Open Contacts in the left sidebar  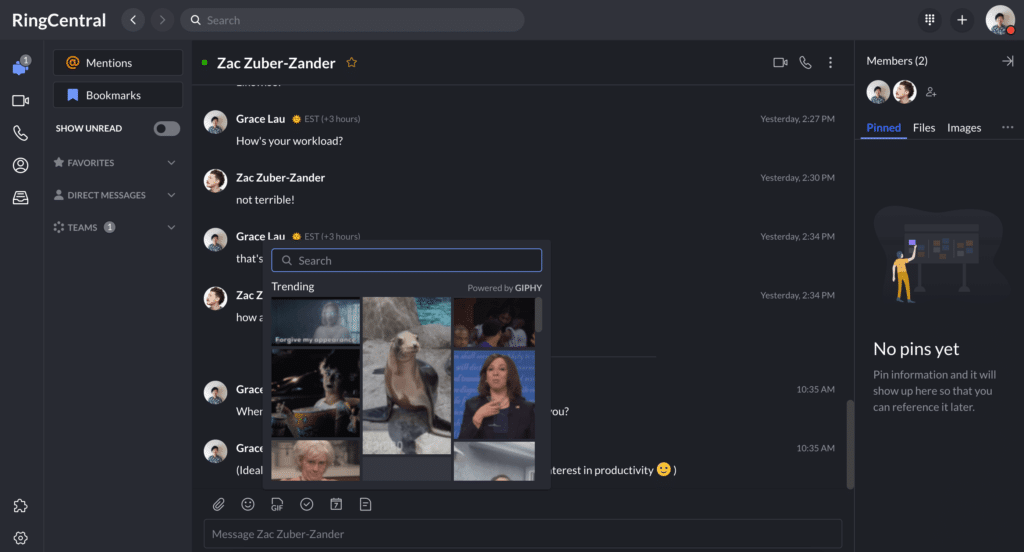(x=20, y=165)
